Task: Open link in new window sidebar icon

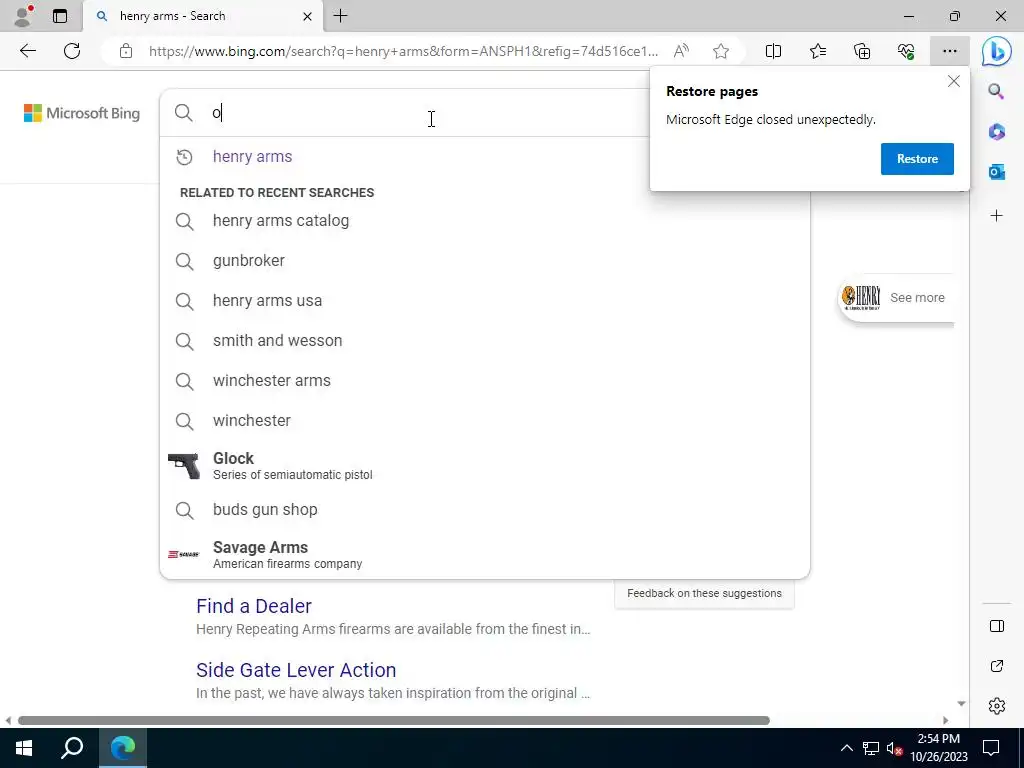Action: pyautogui.click(x=997, y=666)
